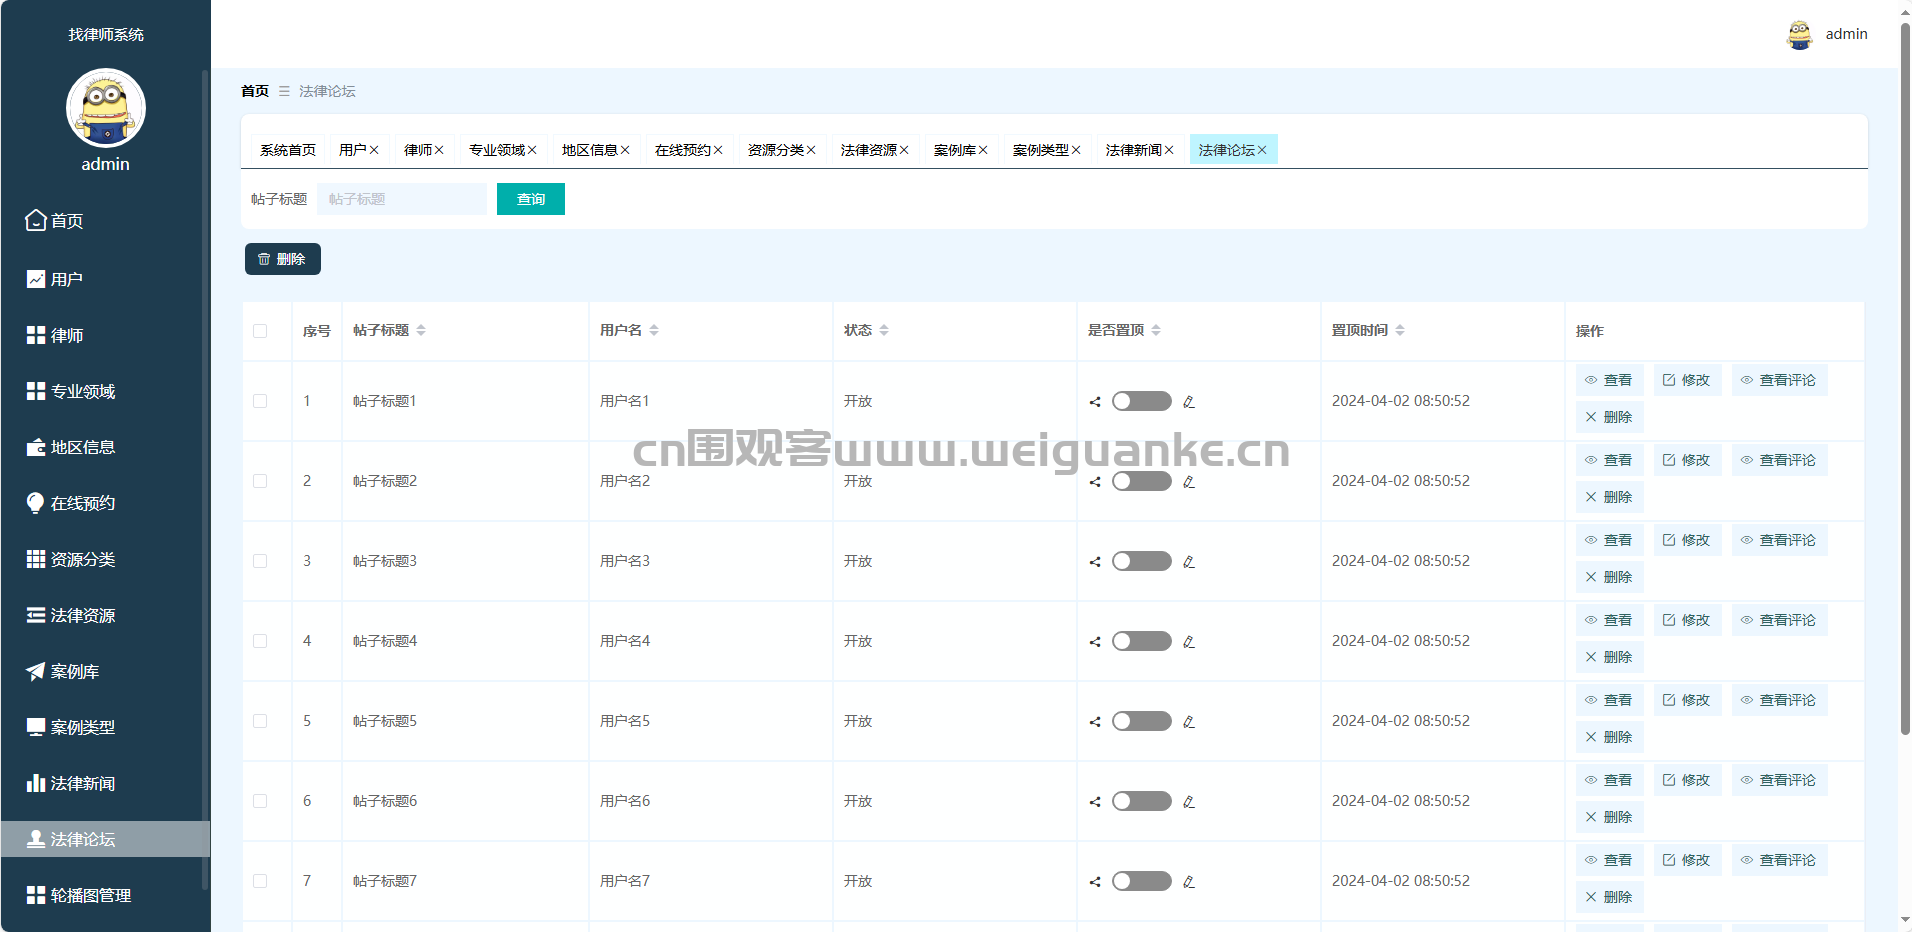Switch to the 法律资源 tab

(x=868, y=150)
